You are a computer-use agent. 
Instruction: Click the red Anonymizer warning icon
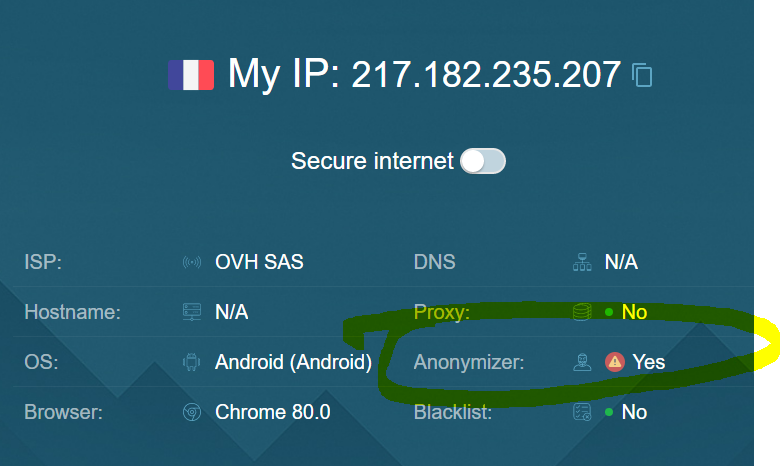pyautogui.click(x=615, y=362)
